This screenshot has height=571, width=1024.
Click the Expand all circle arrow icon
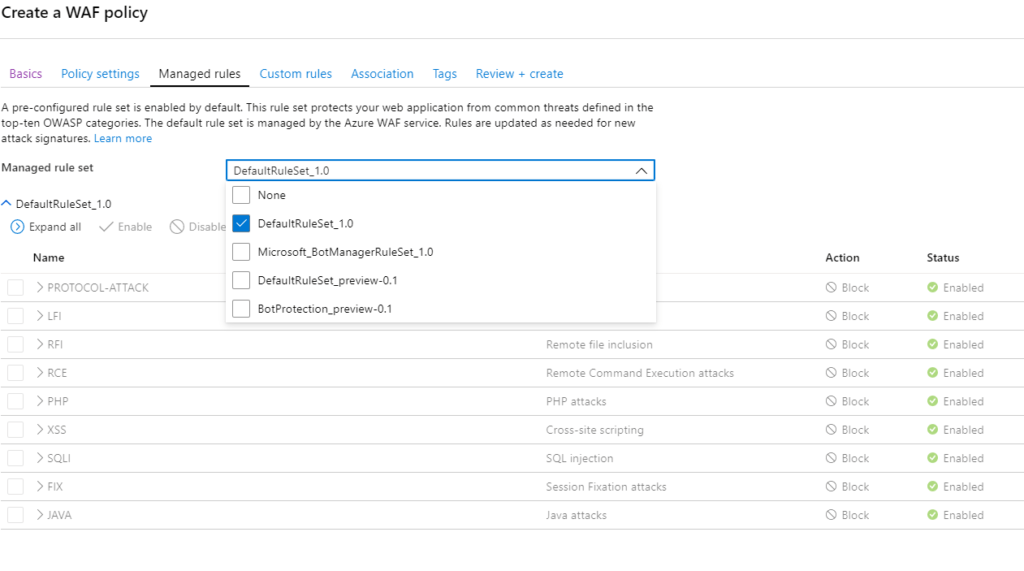coord(18,227)
